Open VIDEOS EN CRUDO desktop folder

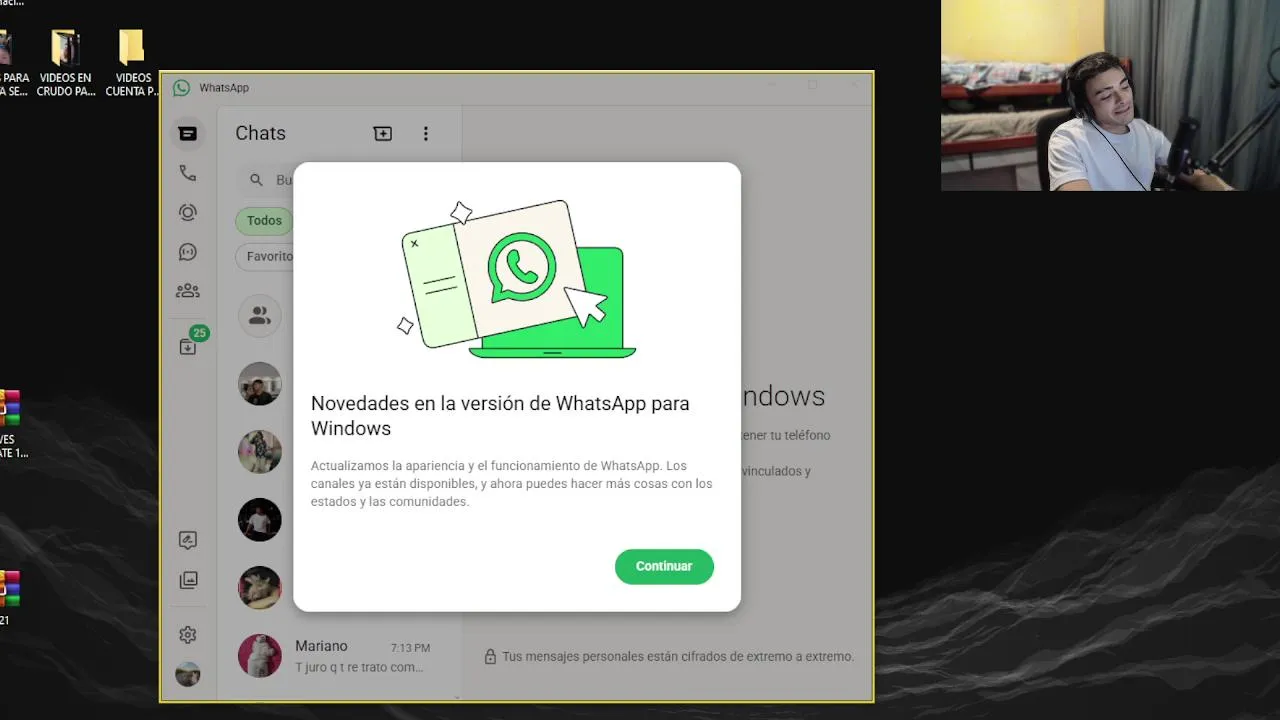[x=66, y=63]
